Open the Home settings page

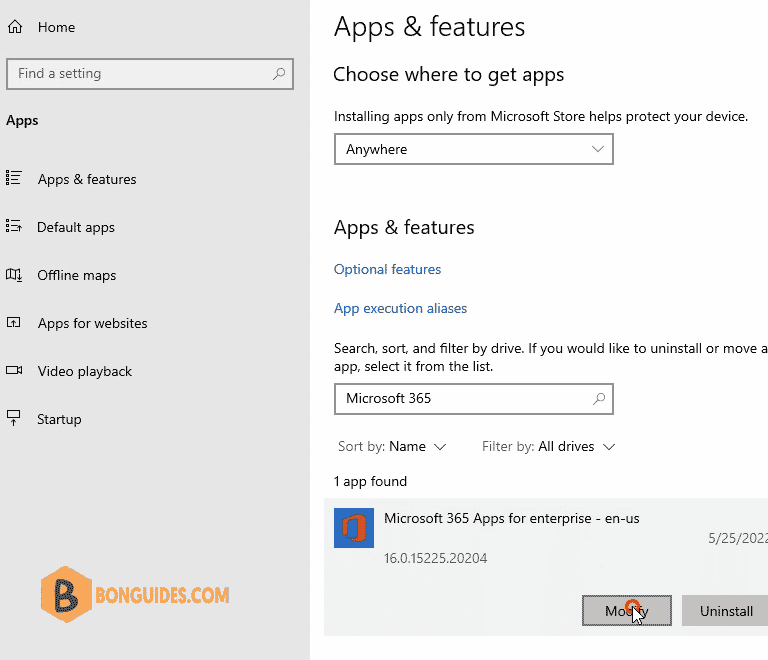click(x=56, y=27)
